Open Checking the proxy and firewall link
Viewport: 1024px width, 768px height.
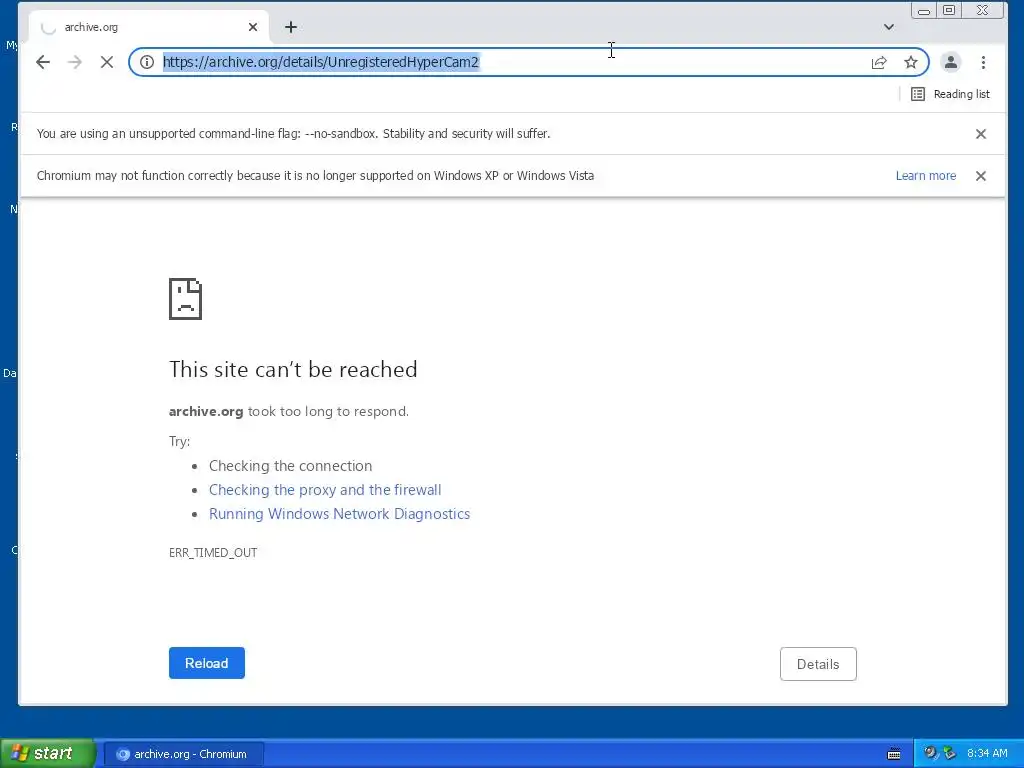click(x=325, y=490)
